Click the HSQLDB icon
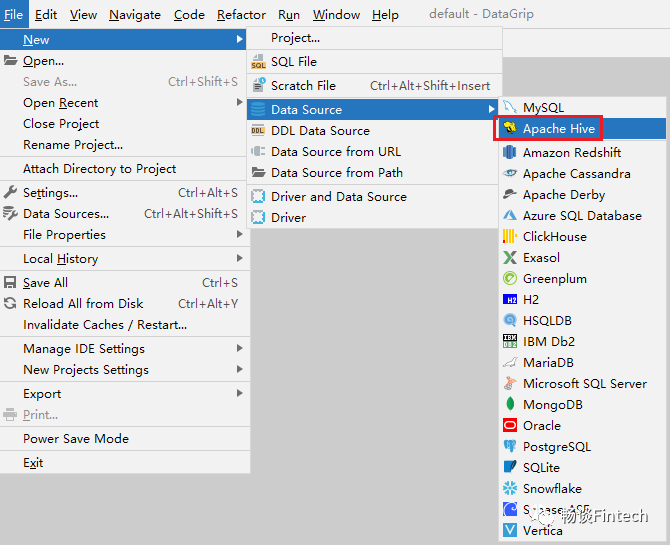670x545 pixels. pos(509,320)
